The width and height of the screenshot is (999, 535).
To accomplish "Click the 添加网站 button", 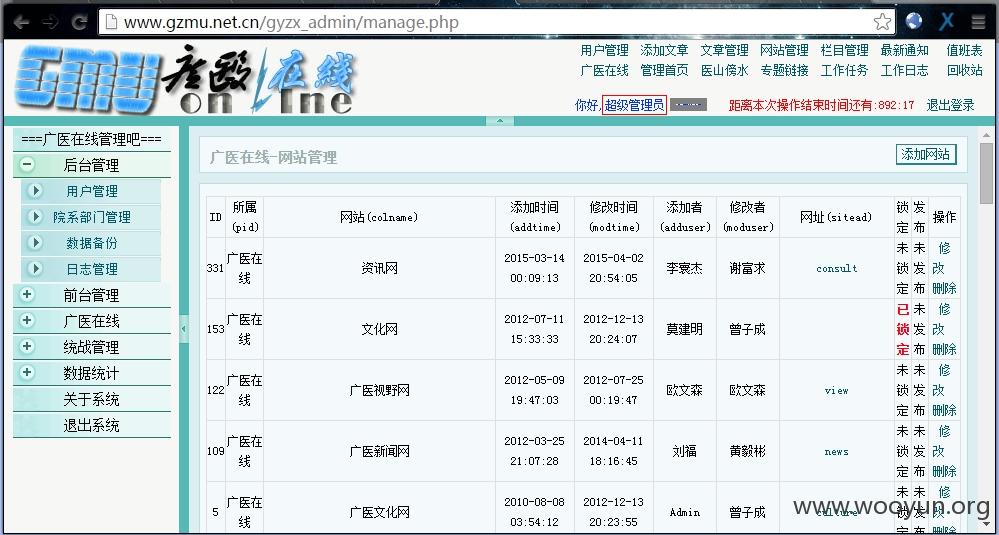I will point(926,154).
